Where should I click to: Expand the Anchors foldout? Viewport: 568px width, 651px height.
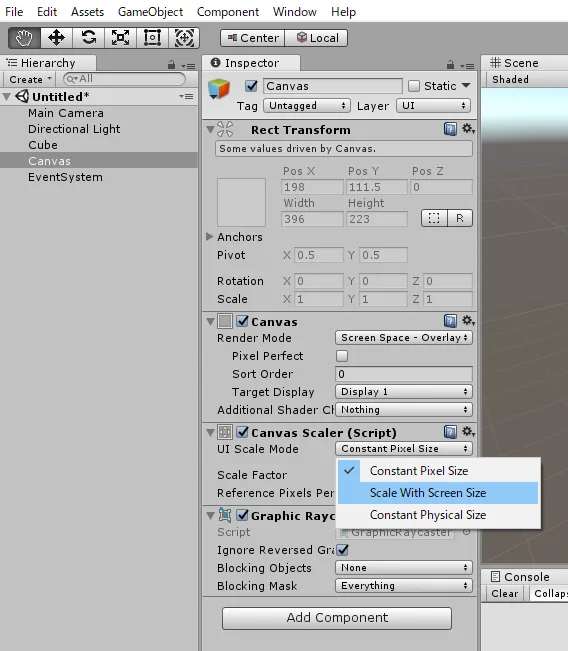(x=210, y=237)
